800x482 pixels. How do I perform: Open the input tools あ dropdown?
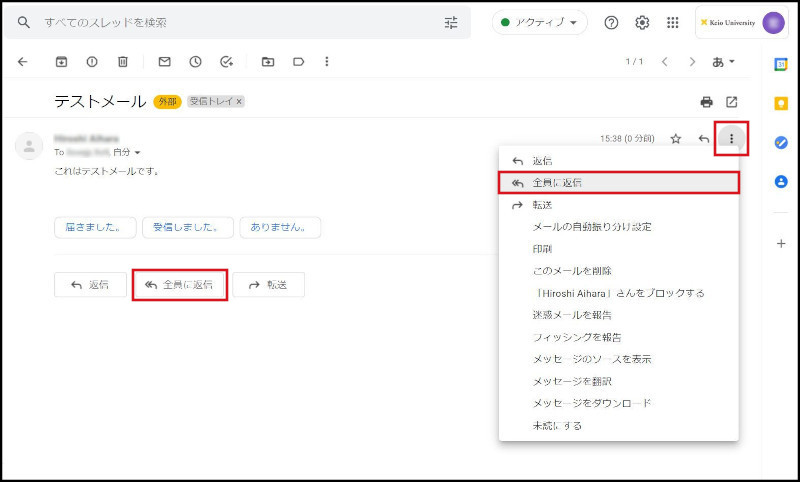tap(723, 62)
